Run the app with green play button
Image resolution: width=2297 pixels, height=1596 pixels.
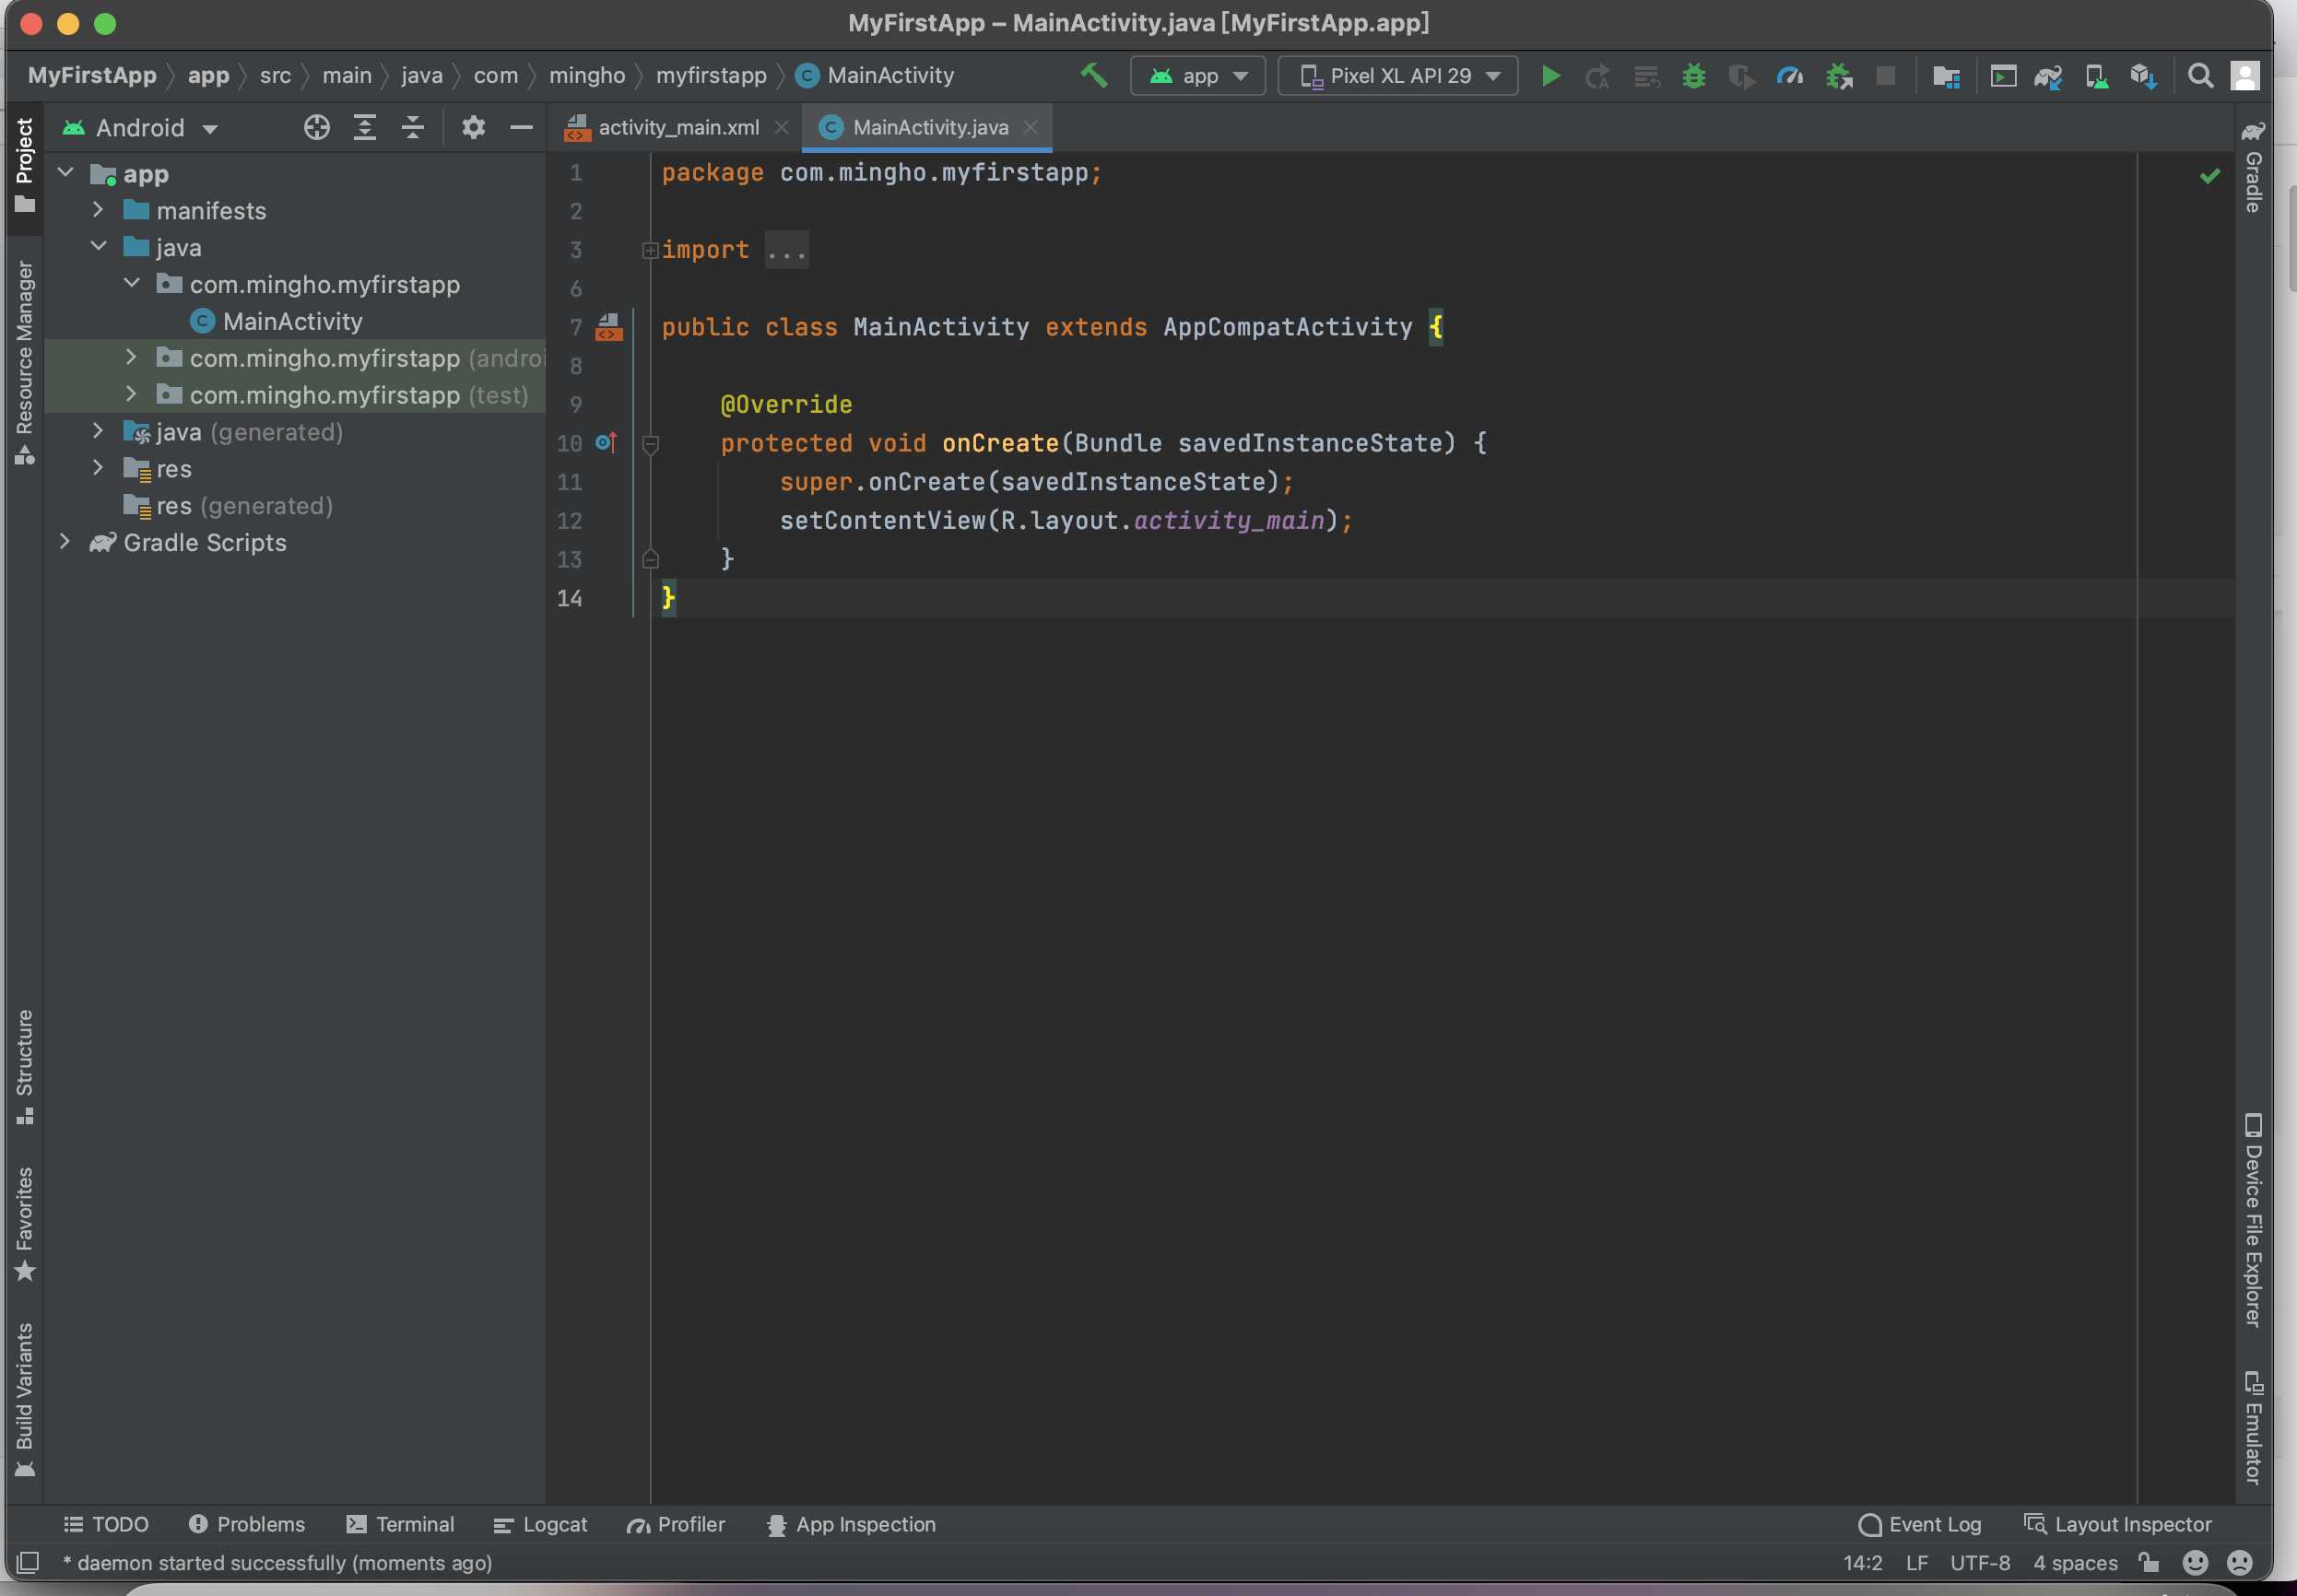point(1550,76)
